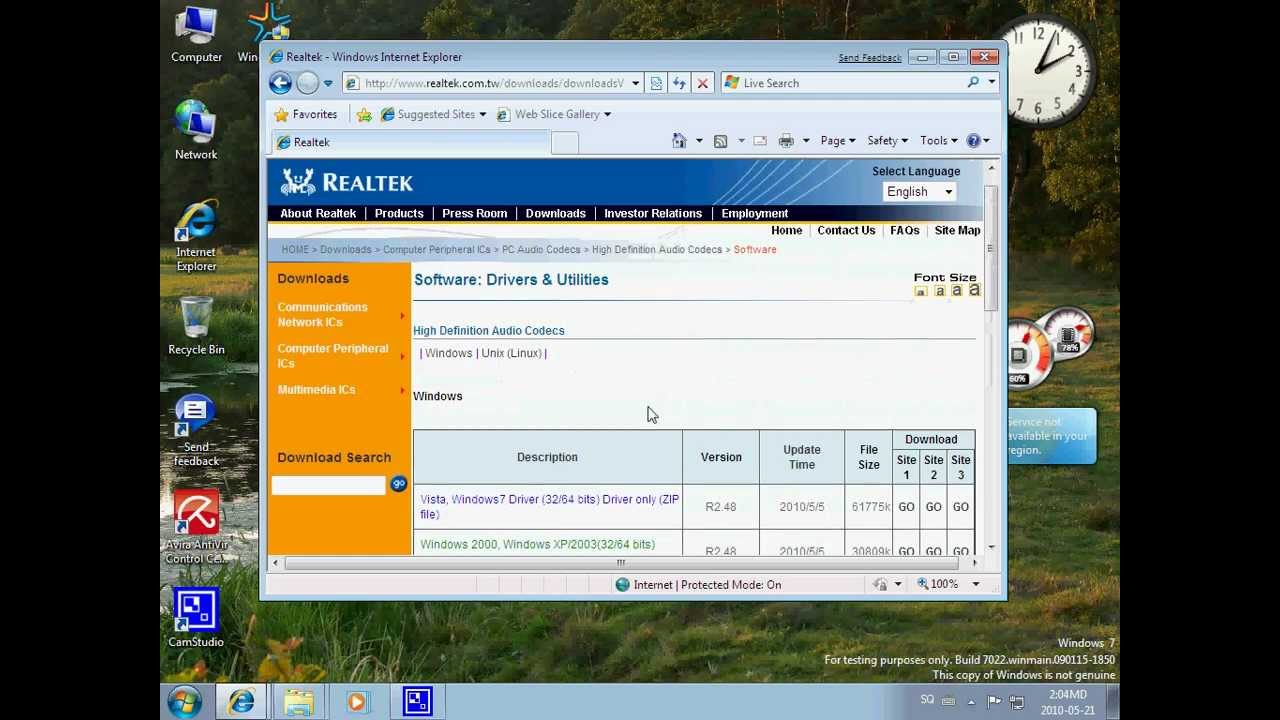Open the Select Language dropdown
Viewport: 1280px width, 720px height.
[x=919, y=192]
